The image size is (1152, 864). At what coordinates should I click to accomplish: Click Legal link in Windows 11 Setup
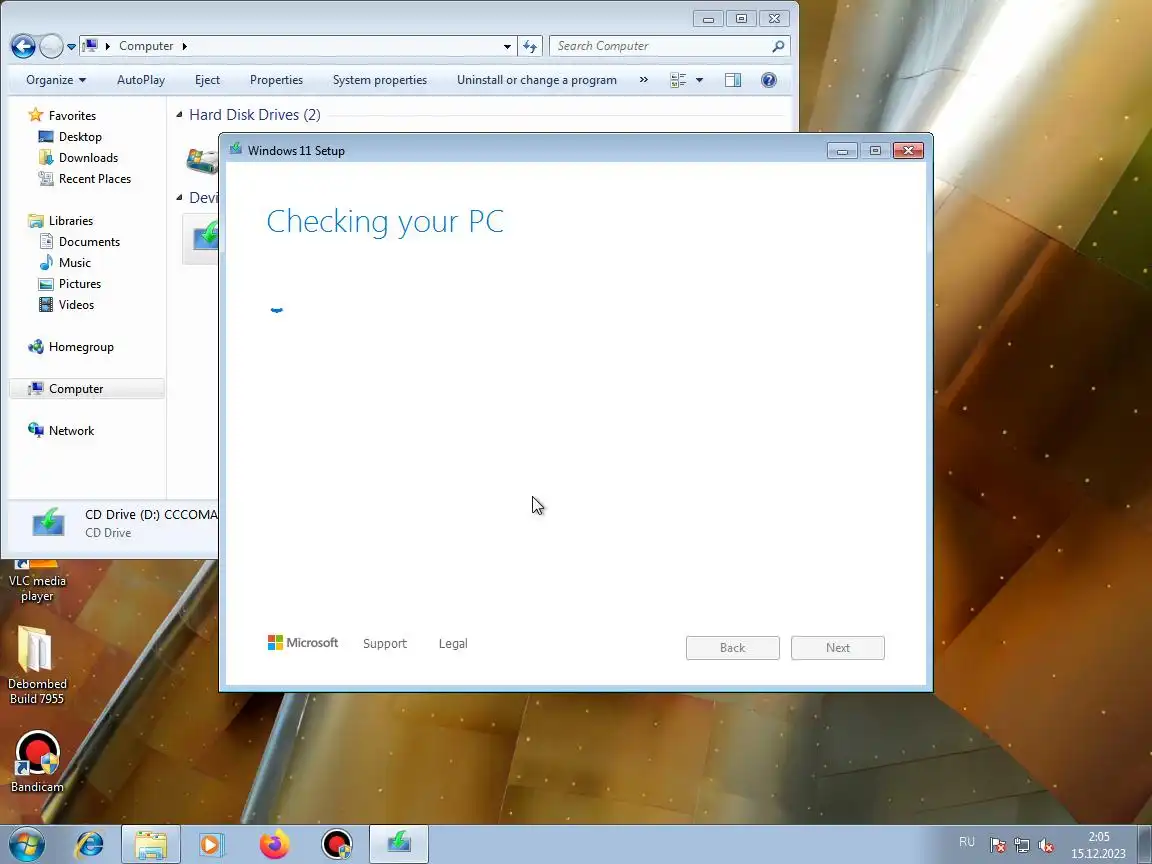tap(453, 644)
